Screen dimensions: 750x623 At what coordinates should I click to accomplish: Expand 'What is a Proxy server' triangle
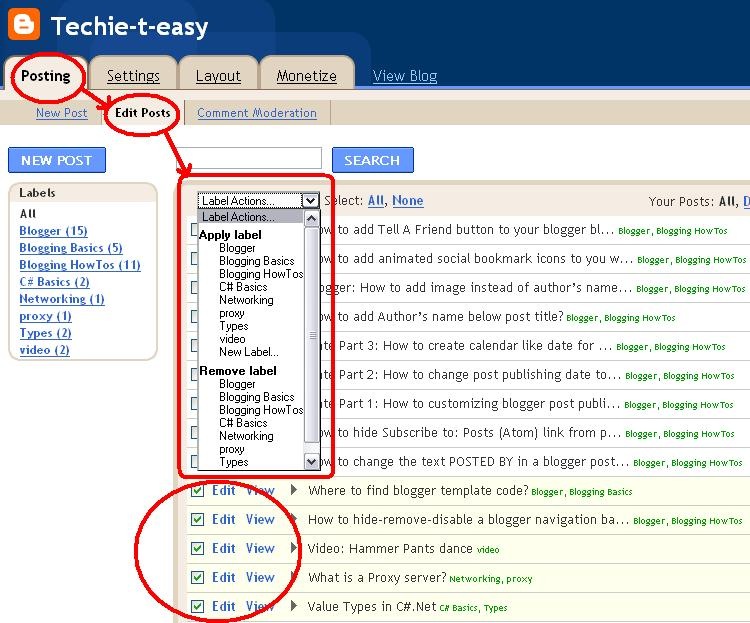pyautogui.click(x=294, y=577)
